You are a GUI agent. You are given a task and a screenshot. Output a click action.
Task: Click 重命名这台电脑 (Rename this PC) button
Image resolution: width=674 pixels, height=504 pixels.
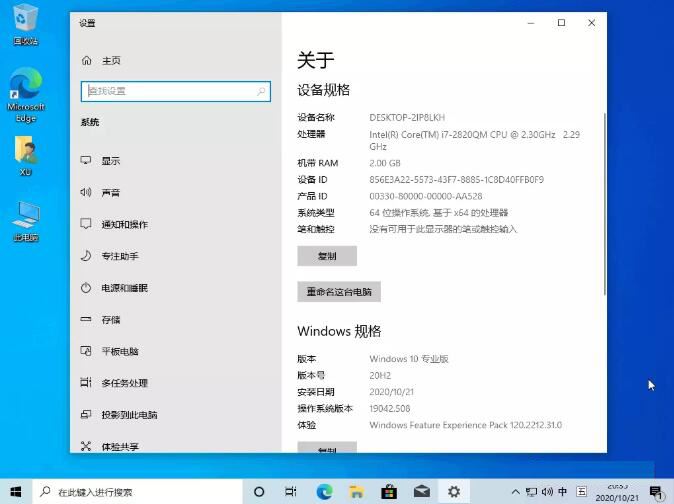[x=338, y=292]
